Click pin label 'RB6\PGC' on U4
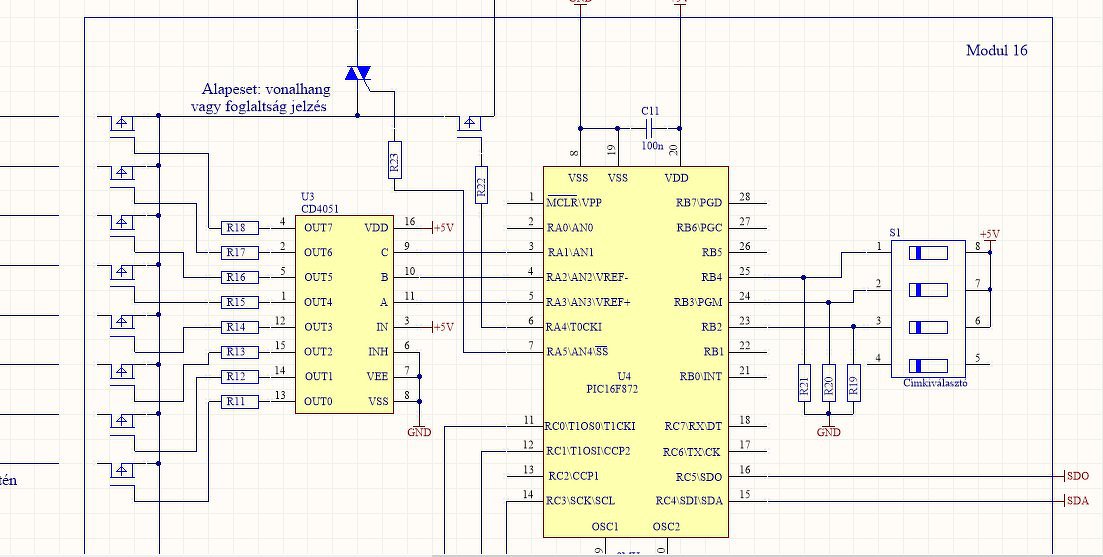Viewport: 1103px width, 557px height. [699, 228]
